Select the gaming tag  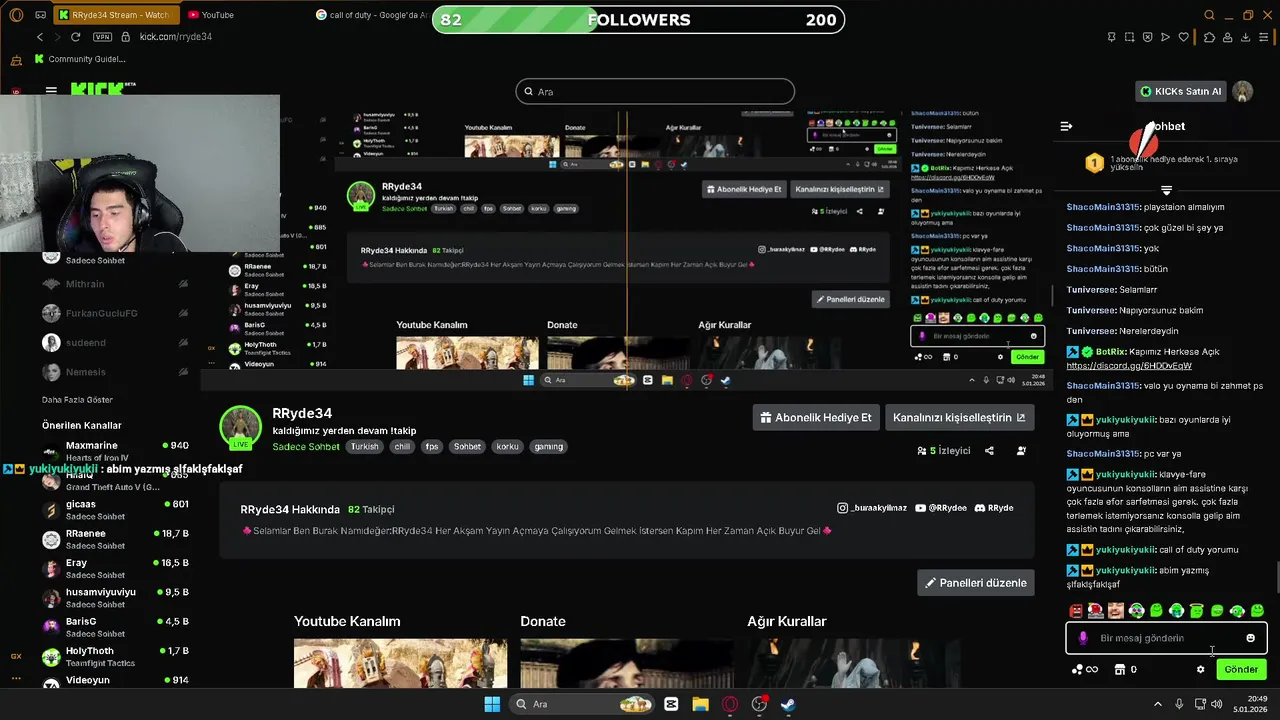548,447
